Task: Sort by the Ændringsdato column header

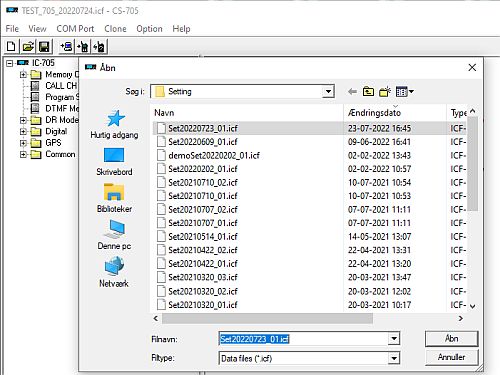Action: pos(395,113)
